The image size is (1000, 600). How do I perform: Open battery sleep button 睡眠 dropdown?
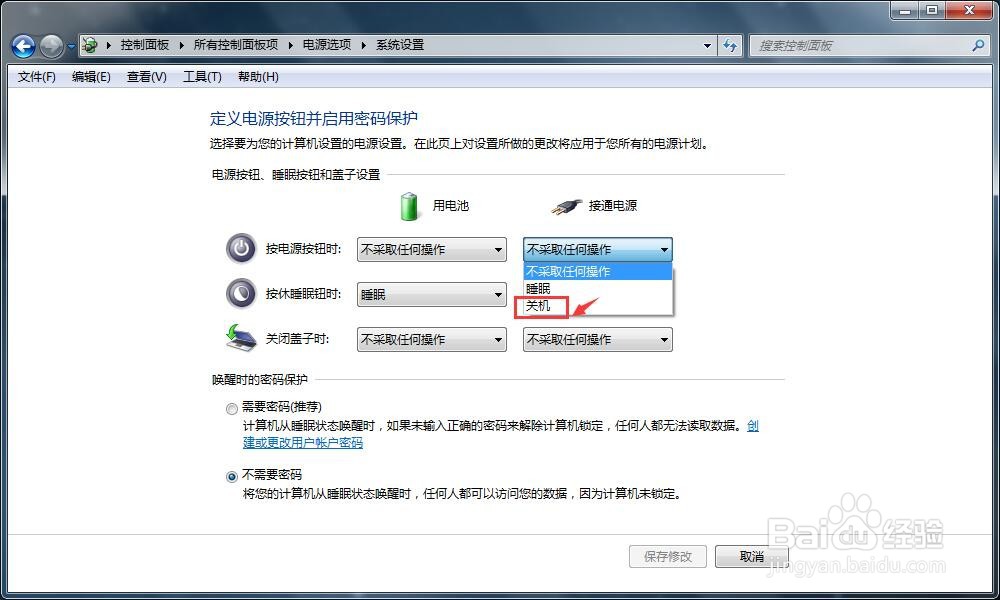click(432, 295)
